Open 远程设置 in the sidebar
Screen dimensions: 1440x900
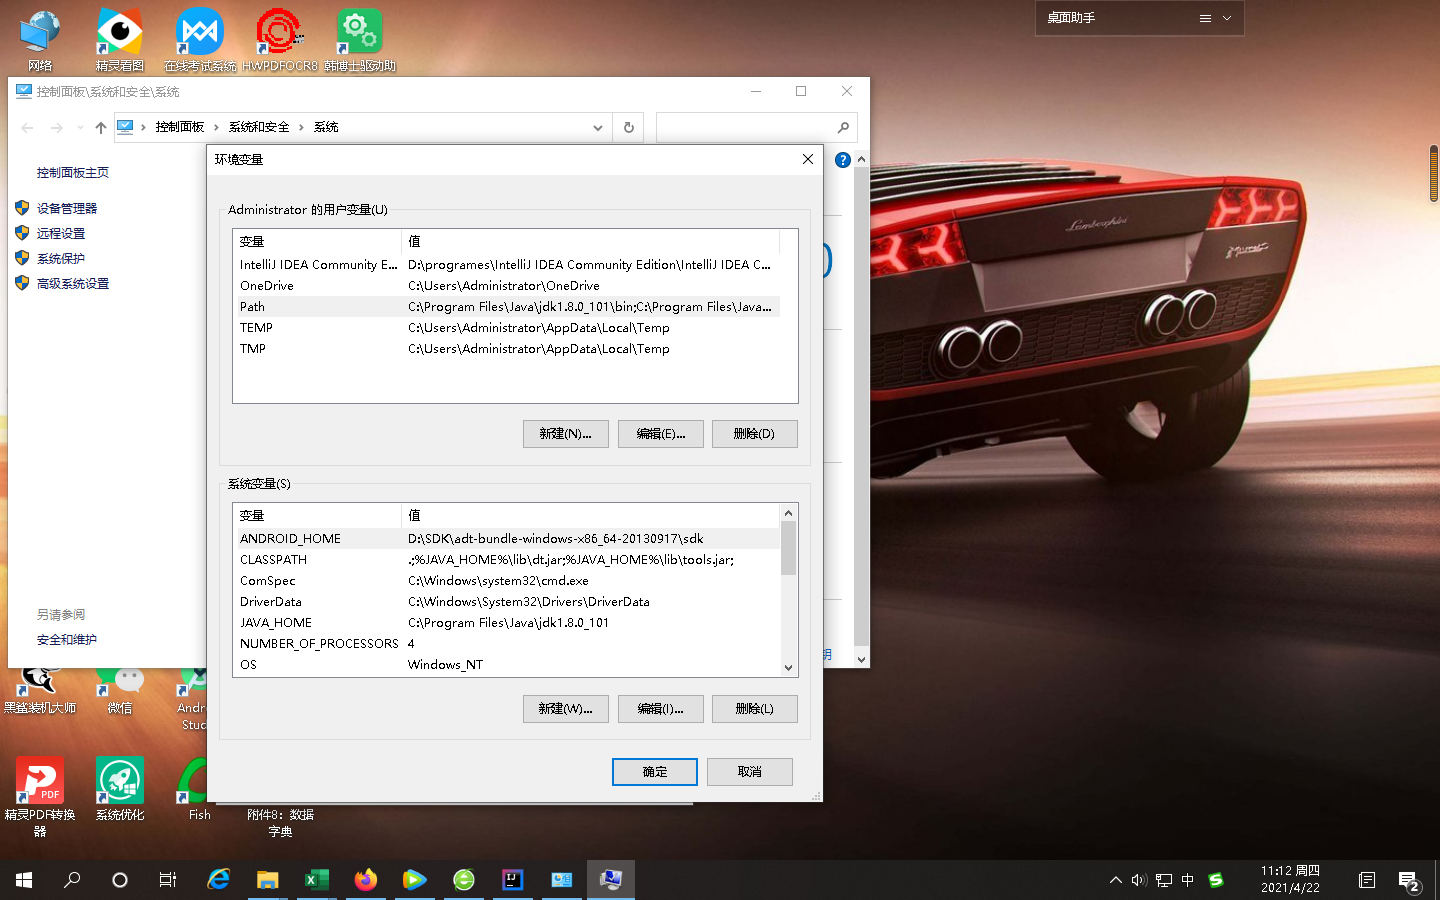click(x=61, y=233)
